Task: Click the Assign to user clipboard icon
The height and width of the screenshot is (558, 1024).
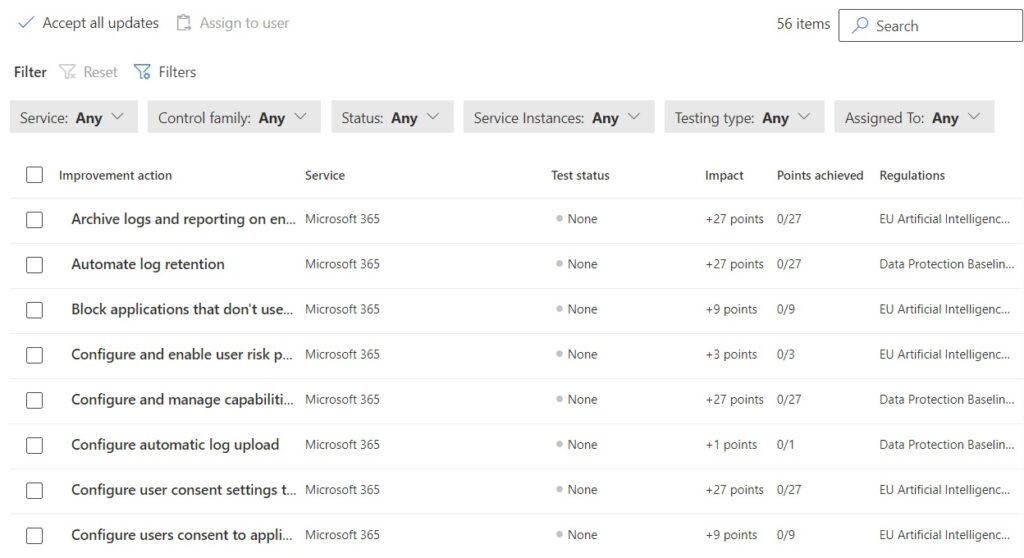Action: click(x=184, y=23)
